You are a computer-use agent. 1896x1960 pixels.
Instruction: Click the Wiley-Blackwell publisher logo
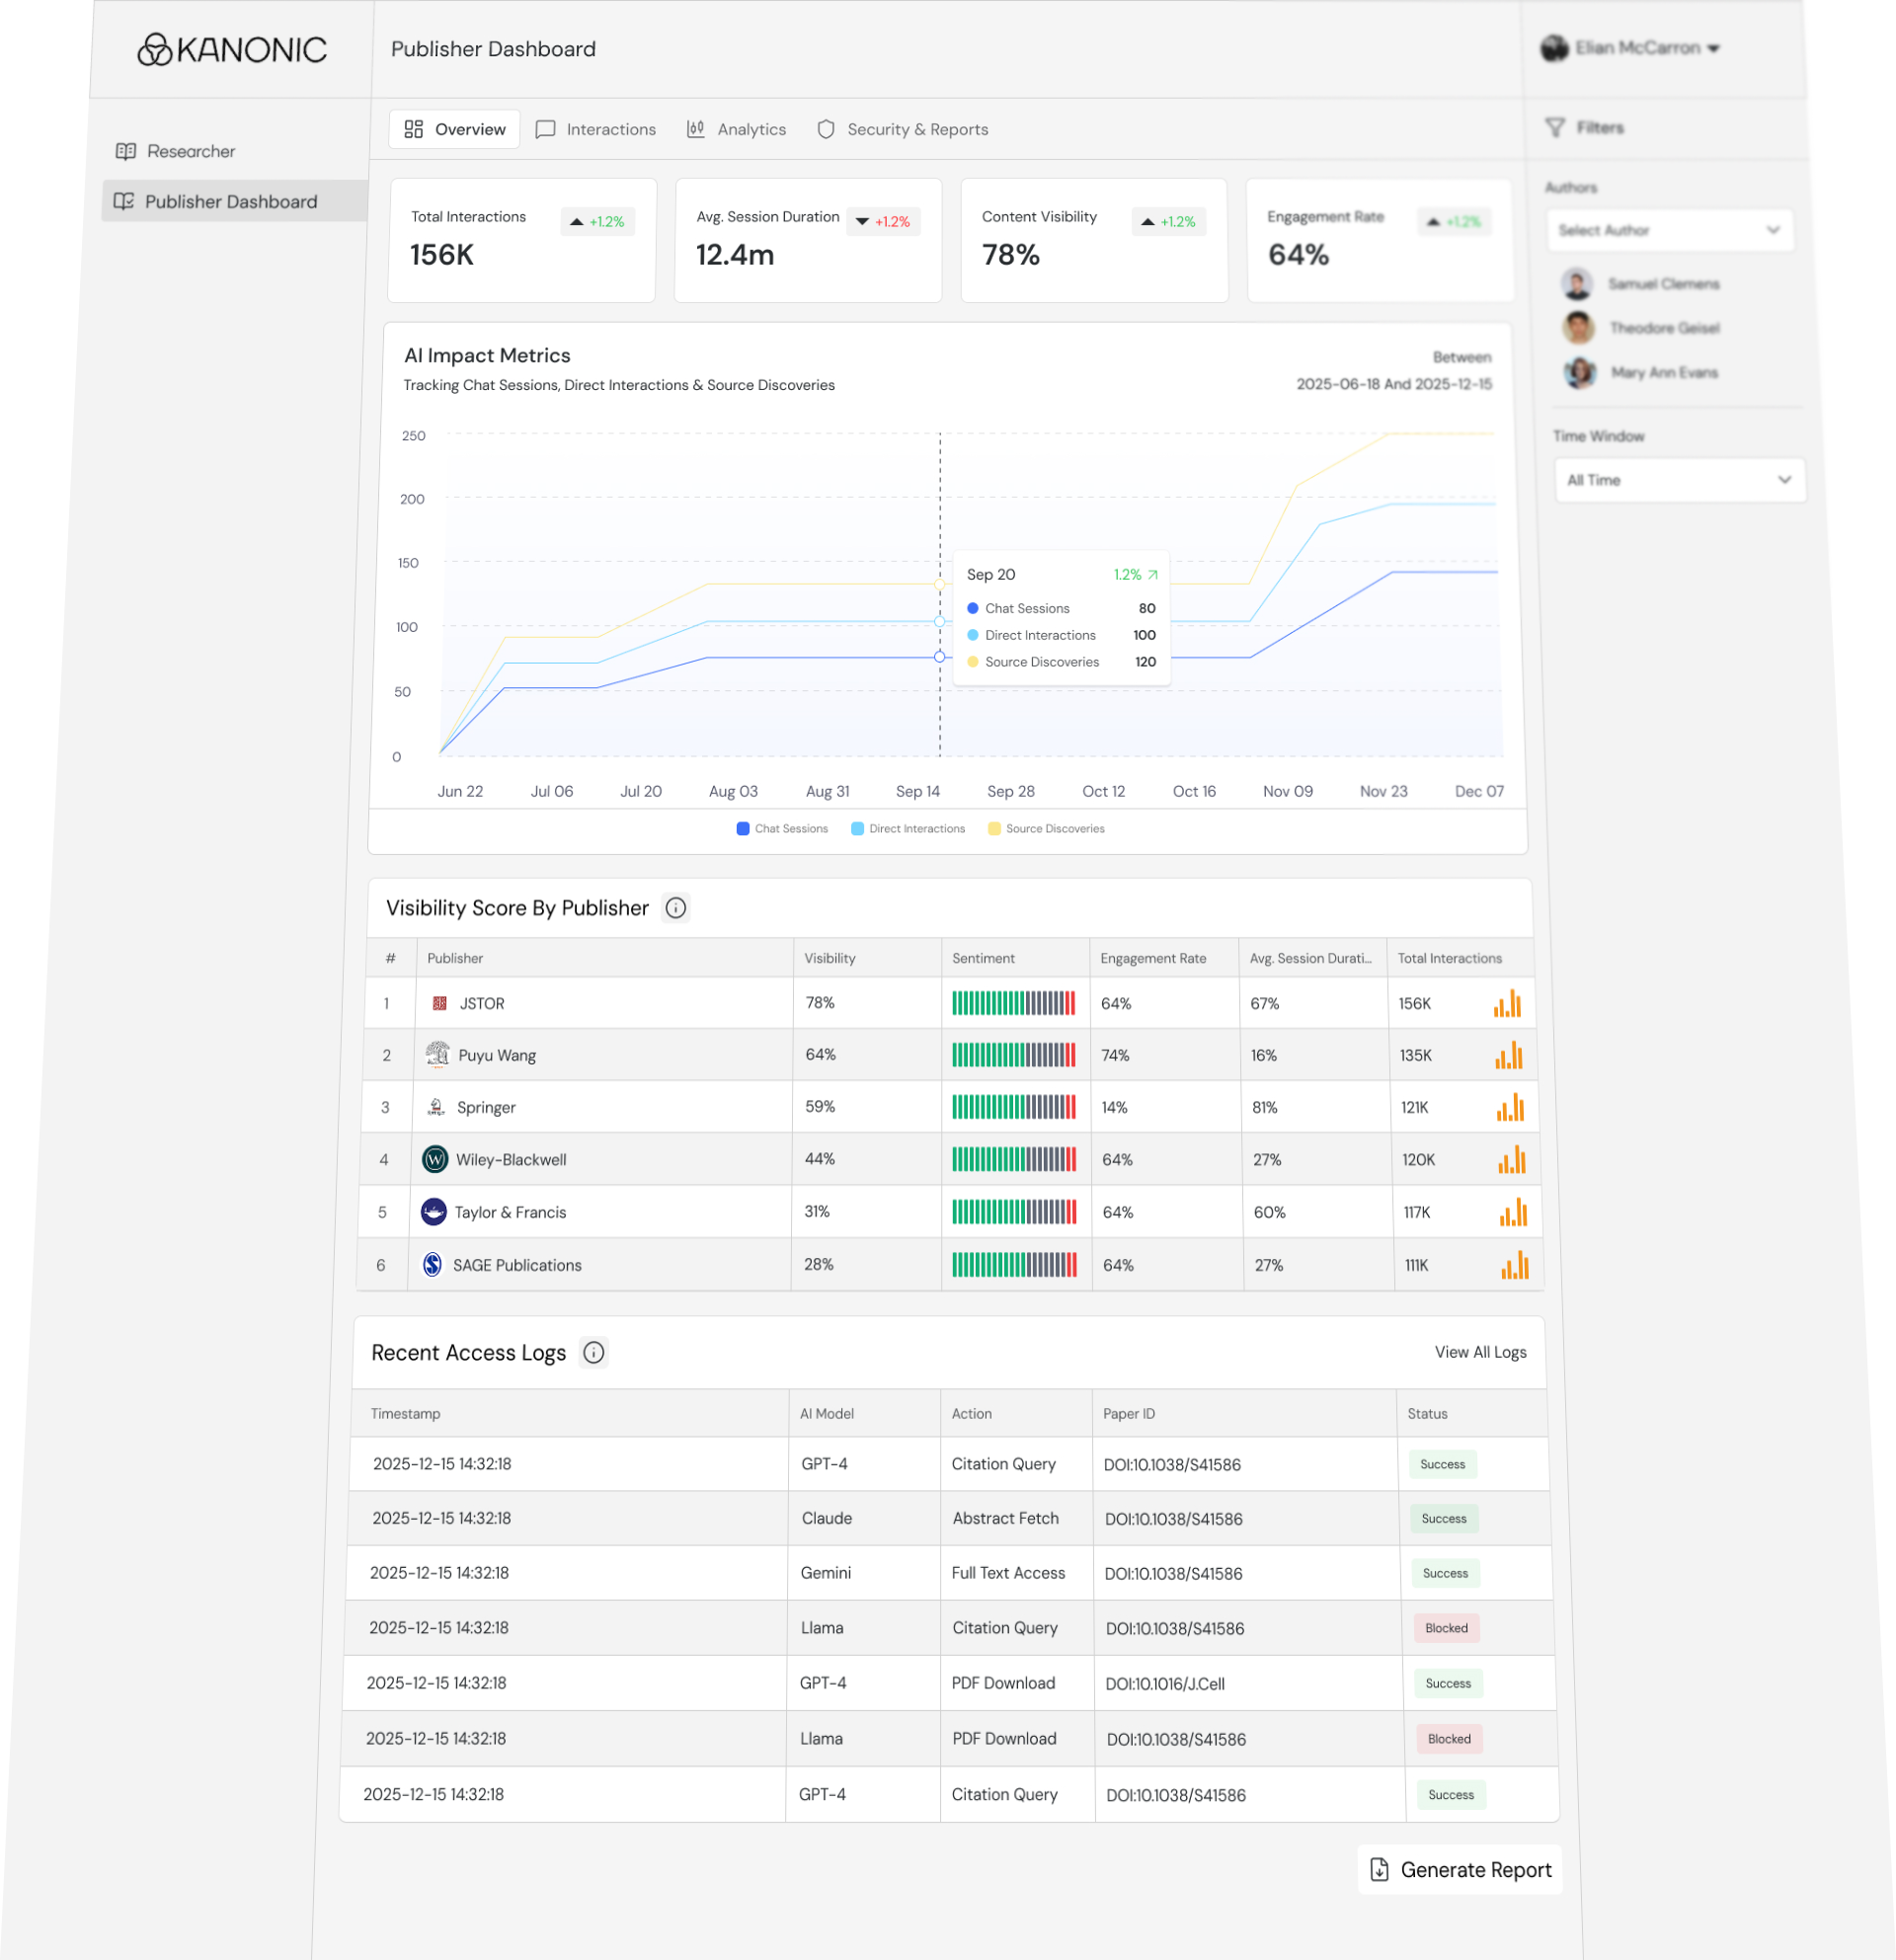pyautogui.click(x=435, y=1159)
